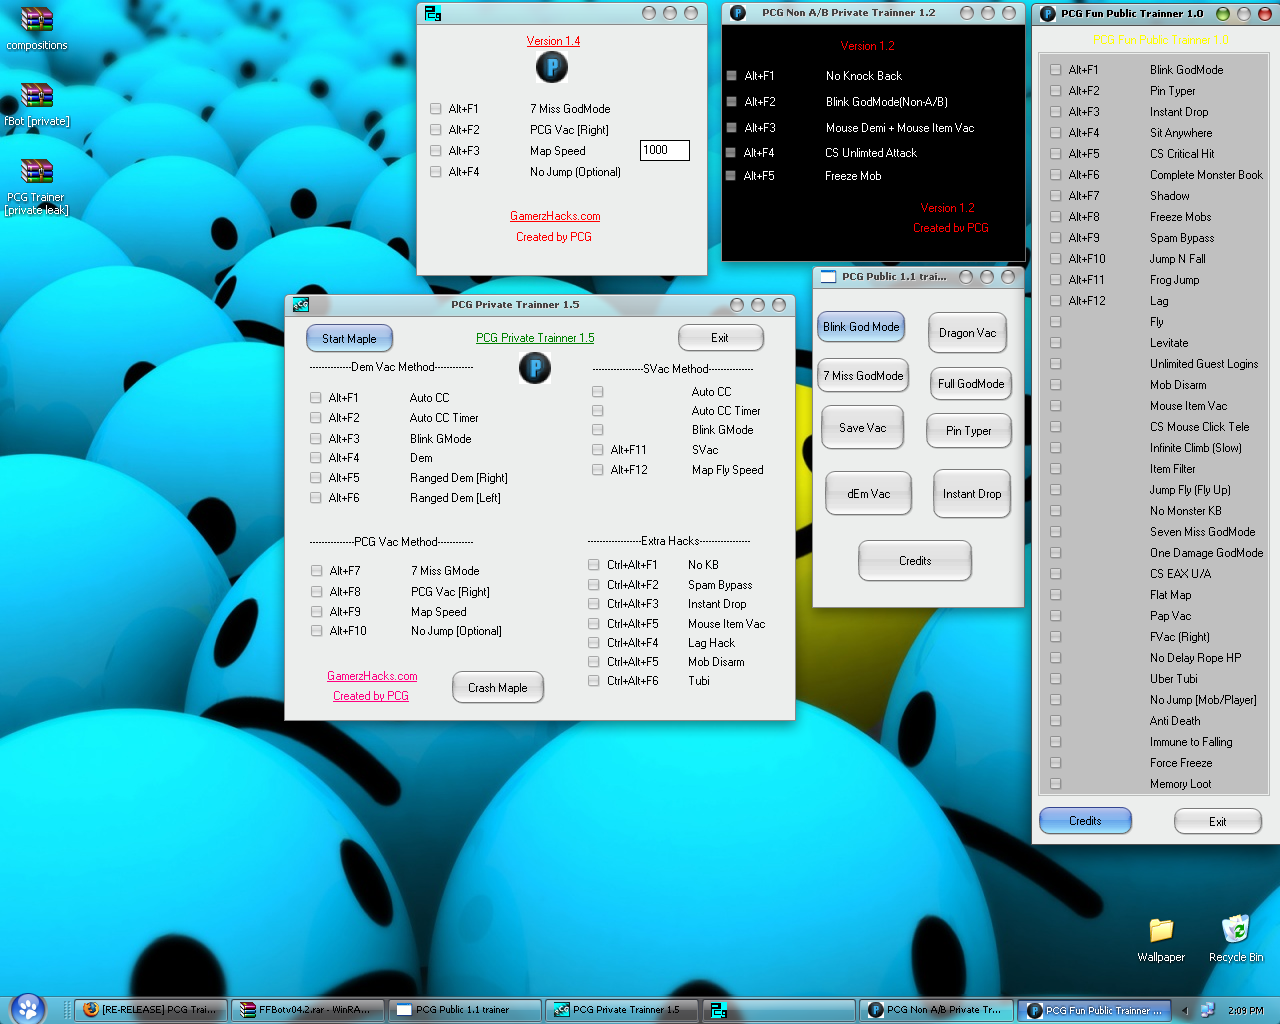Open PCG Trainer [private leak] archive icon
1280x1024 pixels.
click(x=36, y=171)
